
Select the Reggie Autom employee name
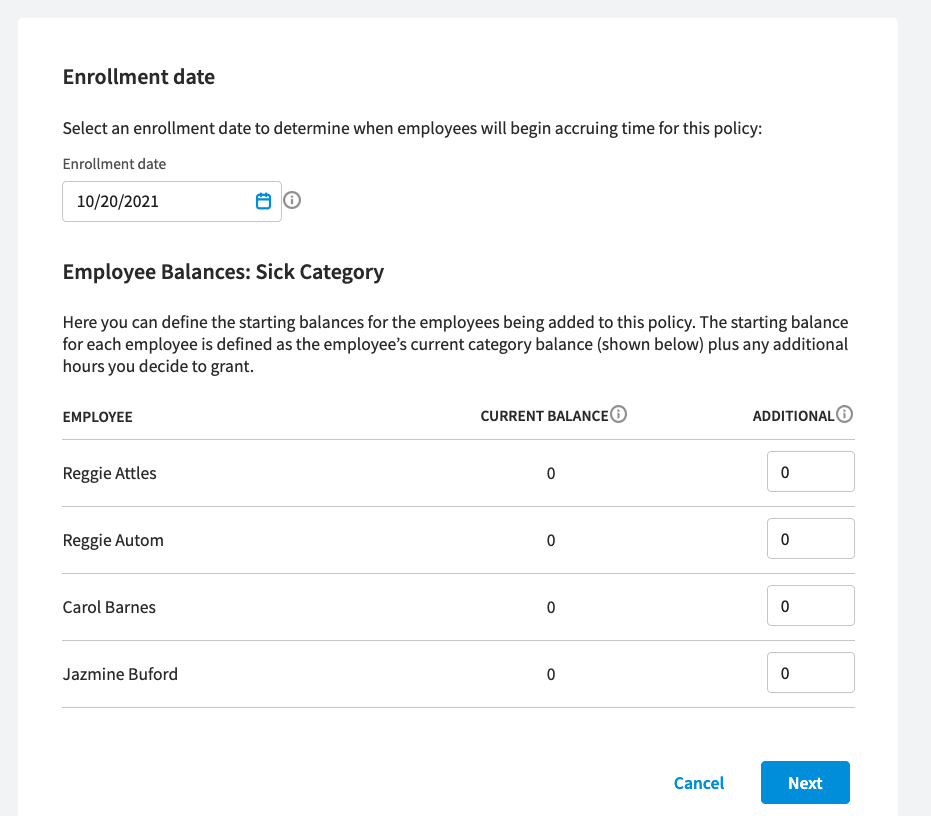point(113,540)
